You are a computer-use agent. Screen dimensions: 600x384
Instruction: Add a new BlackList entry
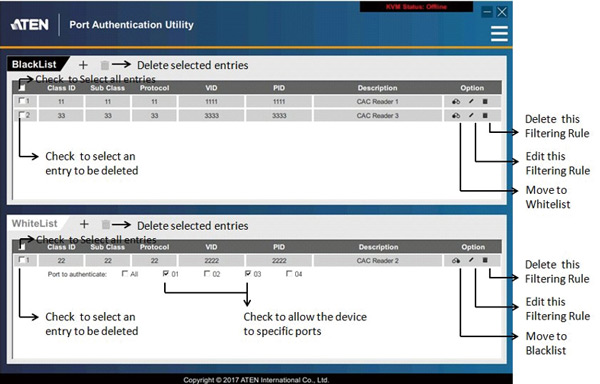(x=83, y=65)
